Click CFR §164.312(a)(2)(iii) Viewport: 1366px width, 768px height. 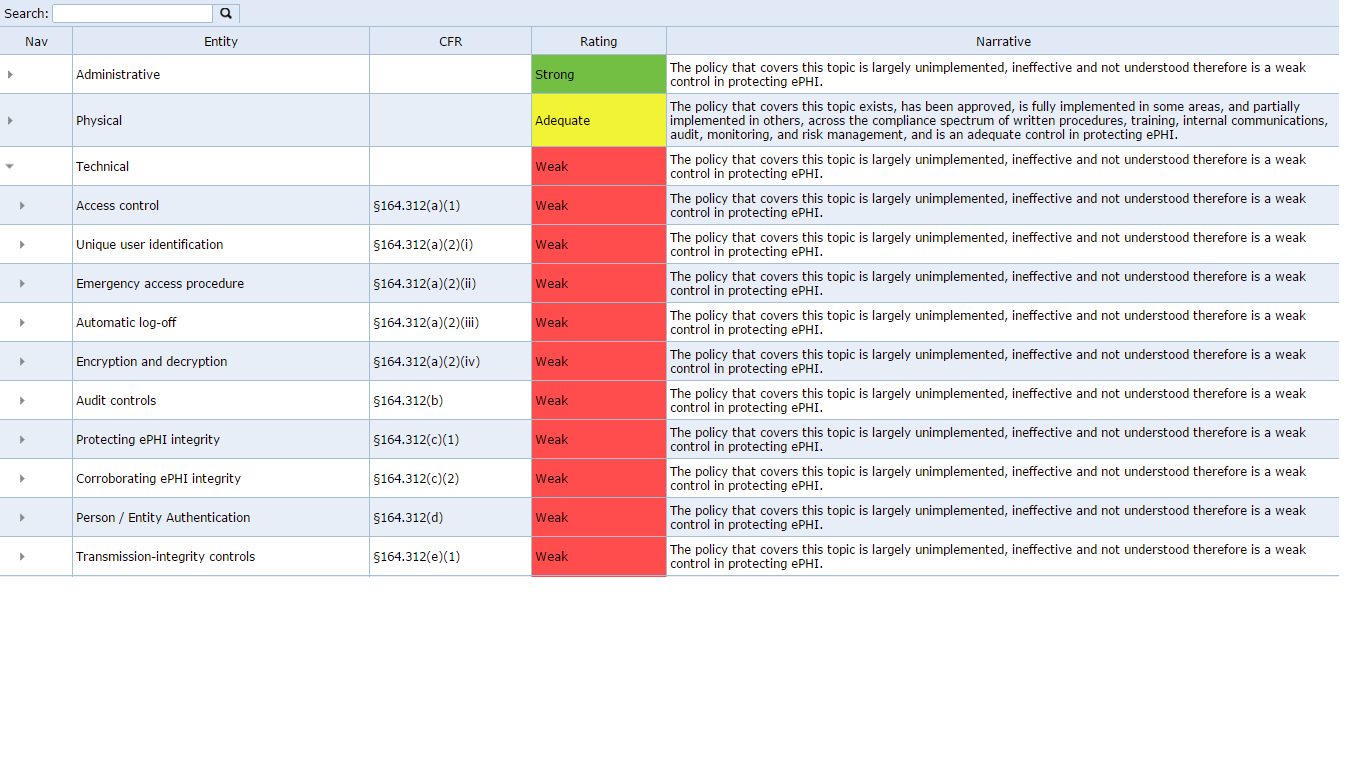(427, 323)
